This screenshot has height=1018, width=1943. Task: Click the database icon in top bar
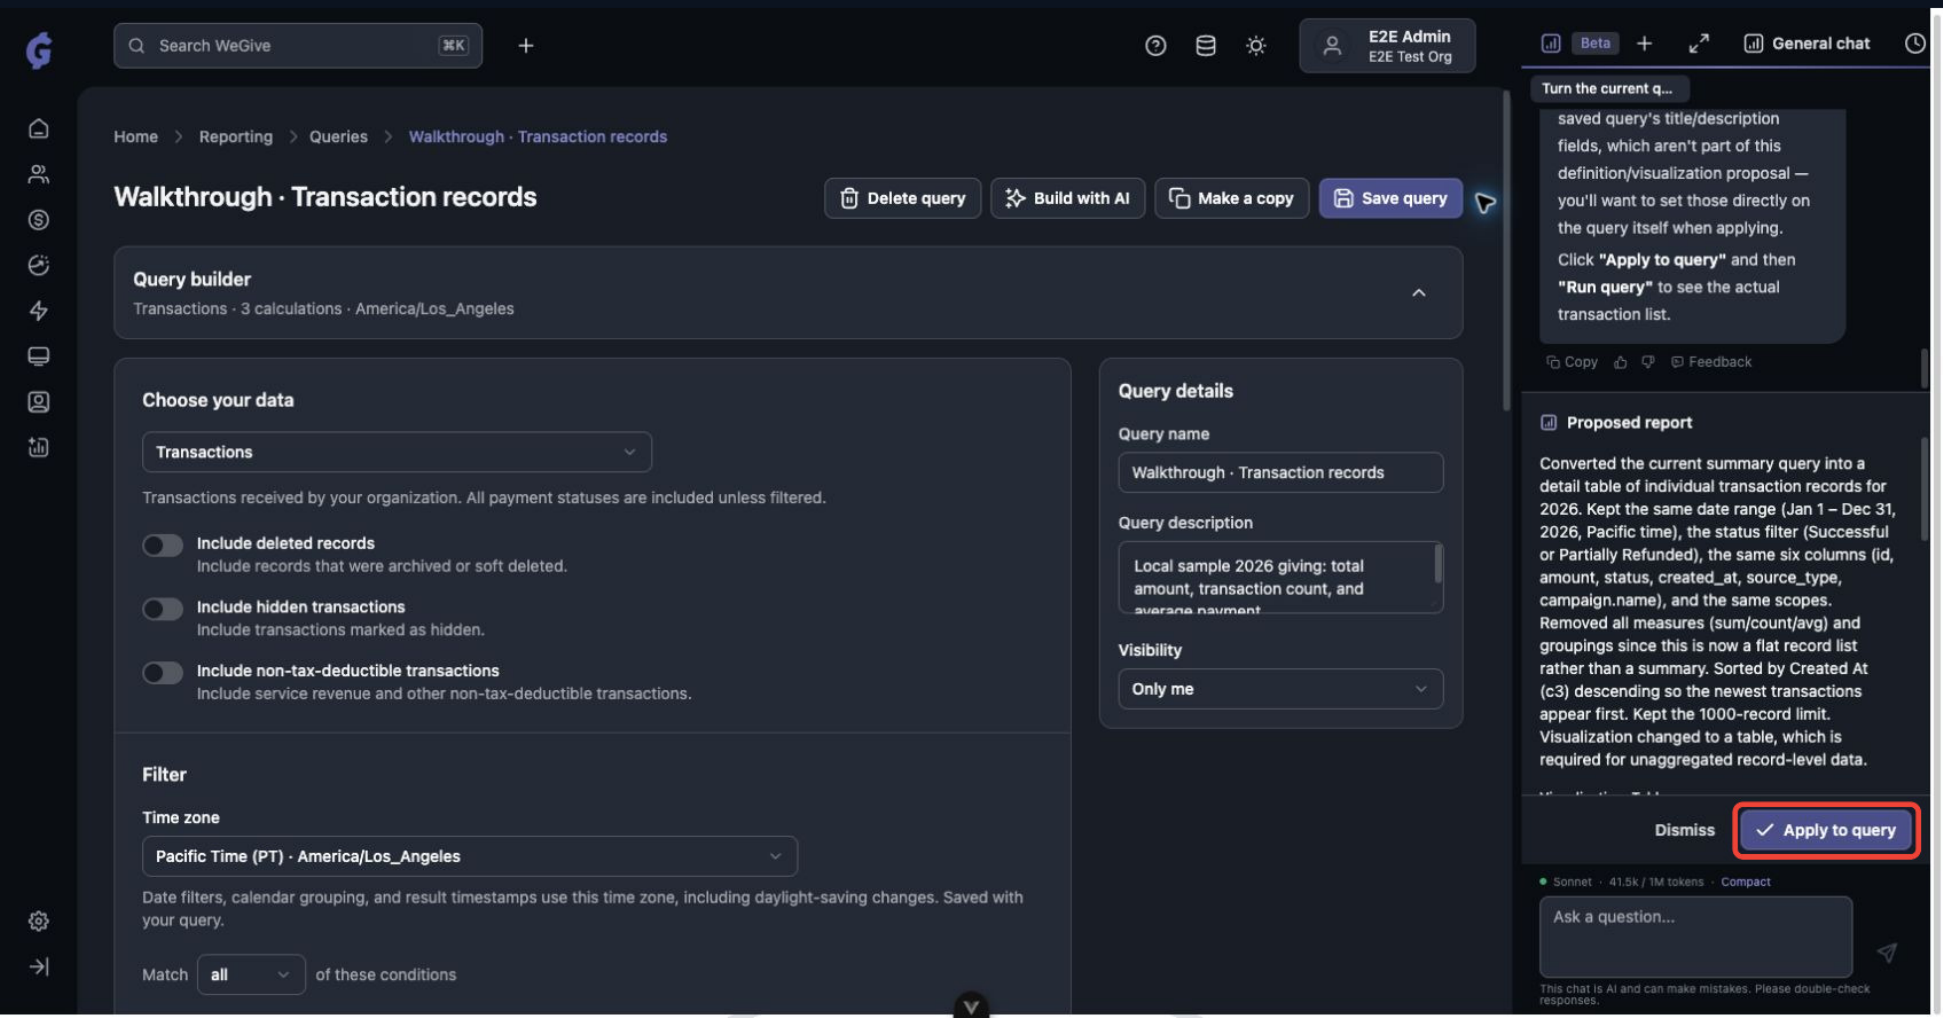click(1205, 45)
